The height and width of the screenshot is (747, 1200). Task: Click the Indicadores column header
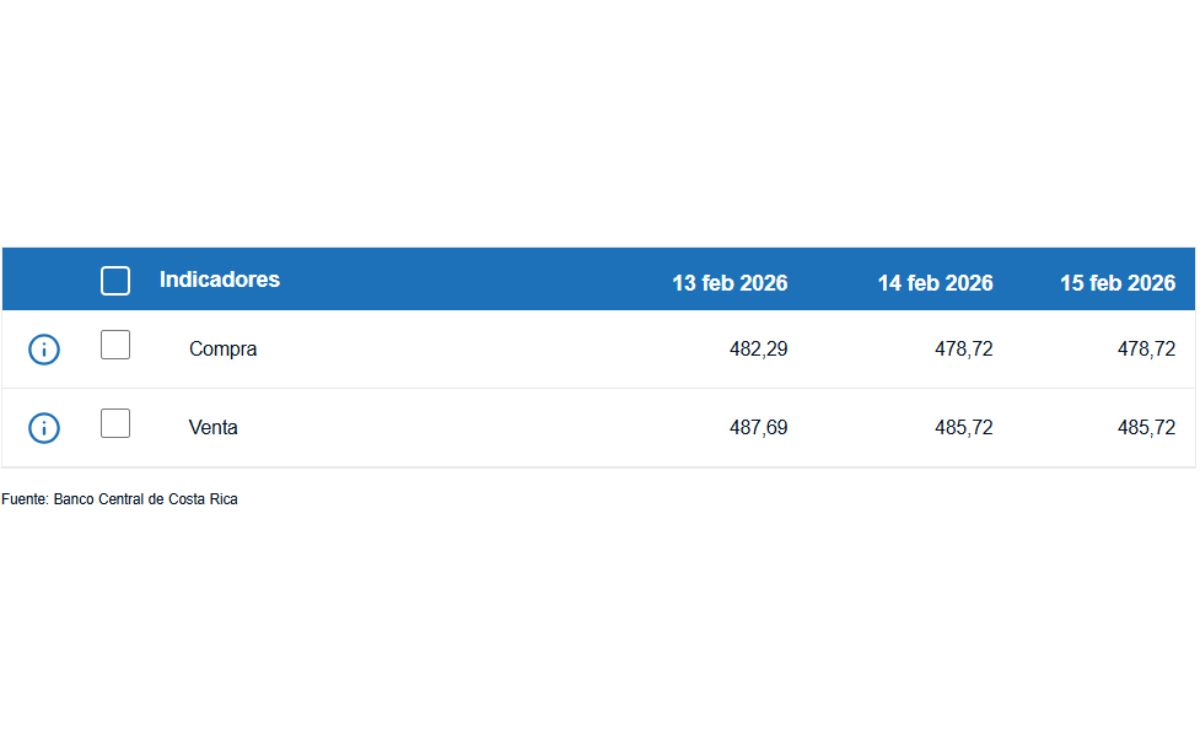(221, 279)
